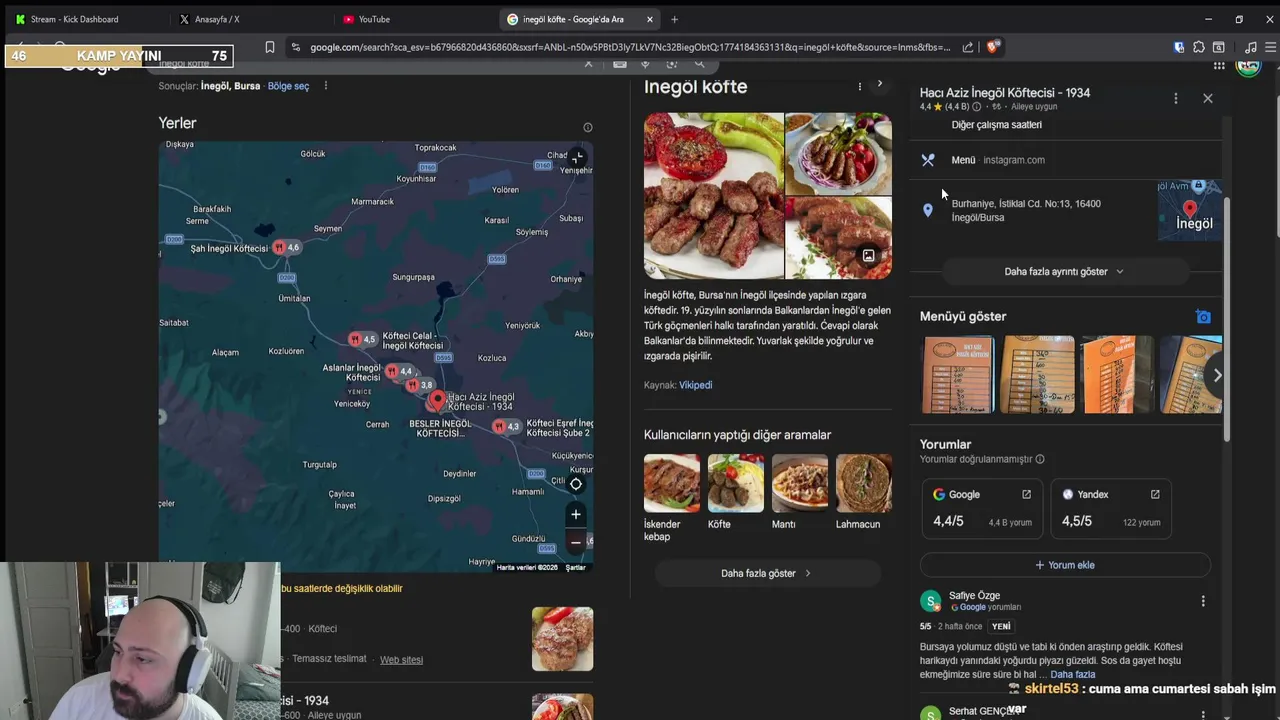Image resolution: width=1280 pixels, height=720 pixels.
Task: Open Google reviews 4,4/5 card
Action: click(981, 508)
